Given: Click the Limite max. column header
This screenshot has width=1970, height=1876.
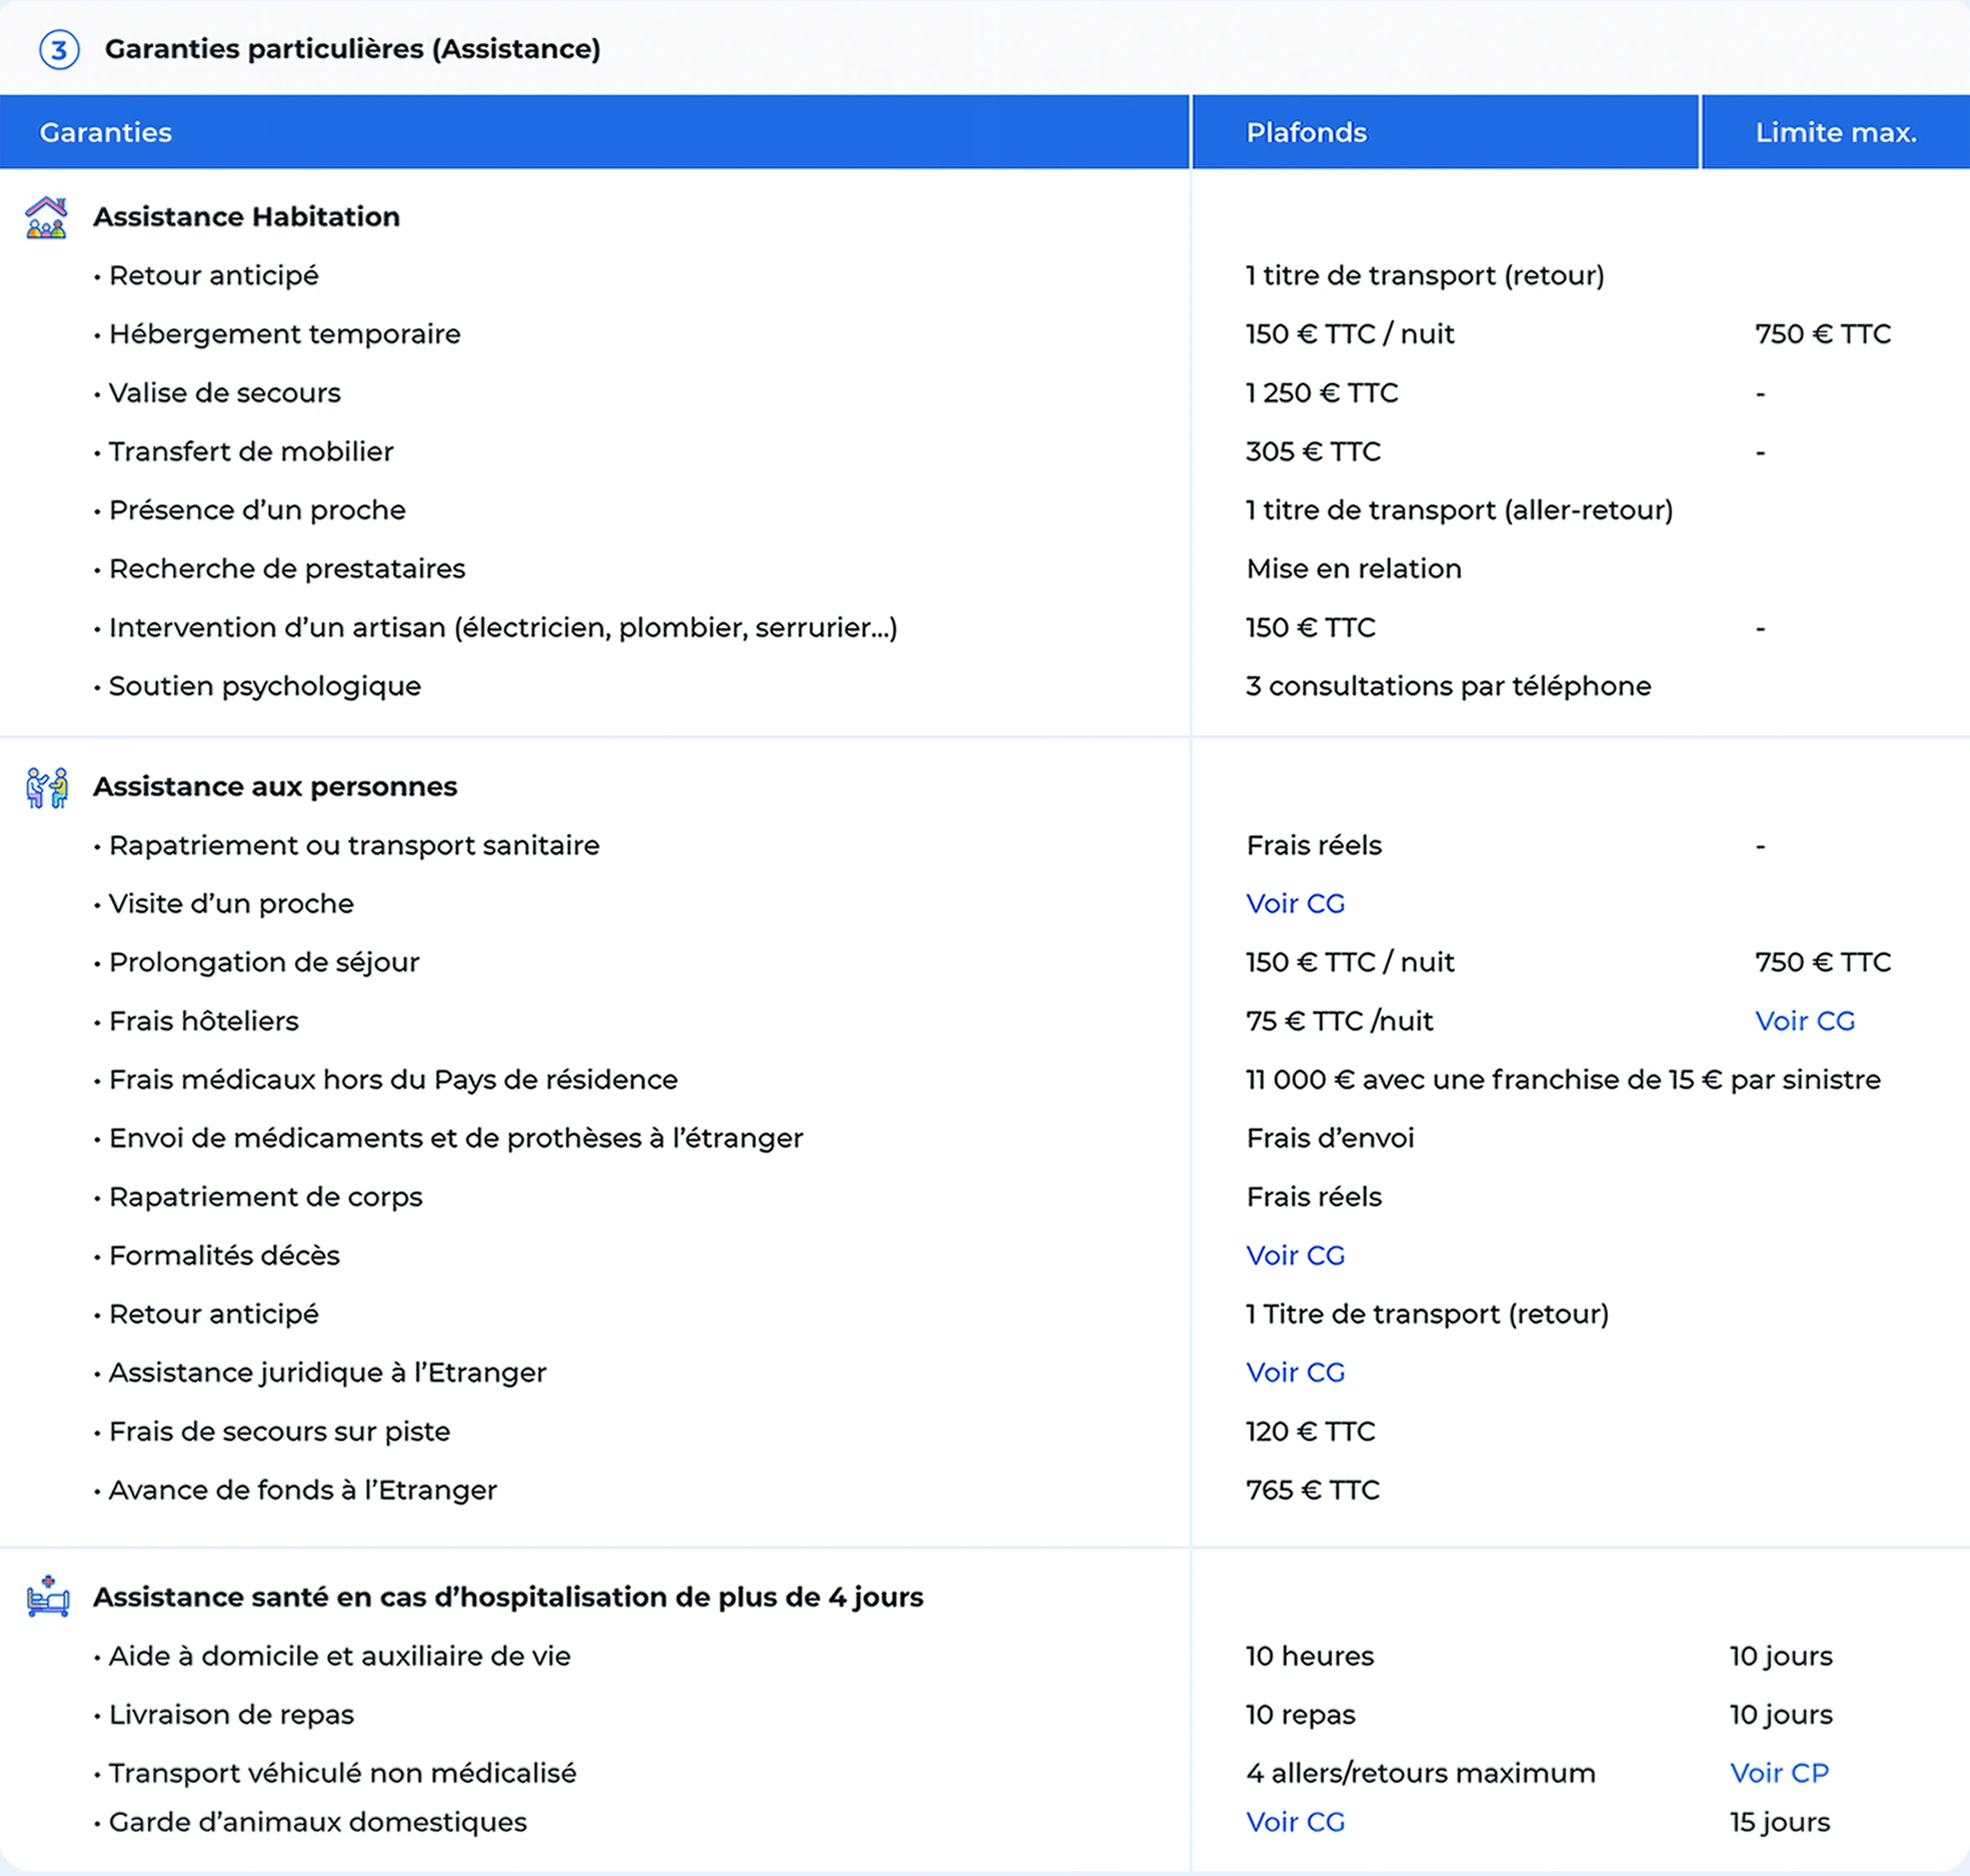Looking at the screenshot, I should click(1836, 132).
